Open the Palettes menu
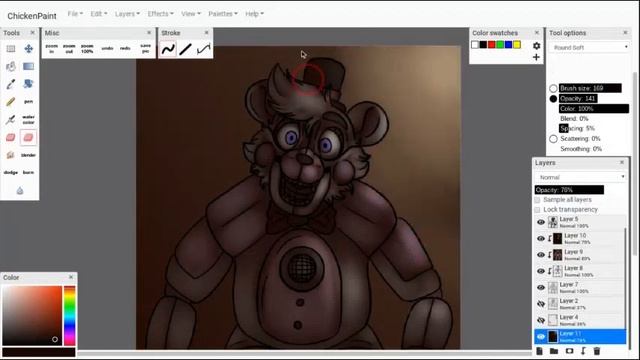Image resolution: width=640 pixels, height=360 pixels. pyautogui.click(x=223, y=14)
